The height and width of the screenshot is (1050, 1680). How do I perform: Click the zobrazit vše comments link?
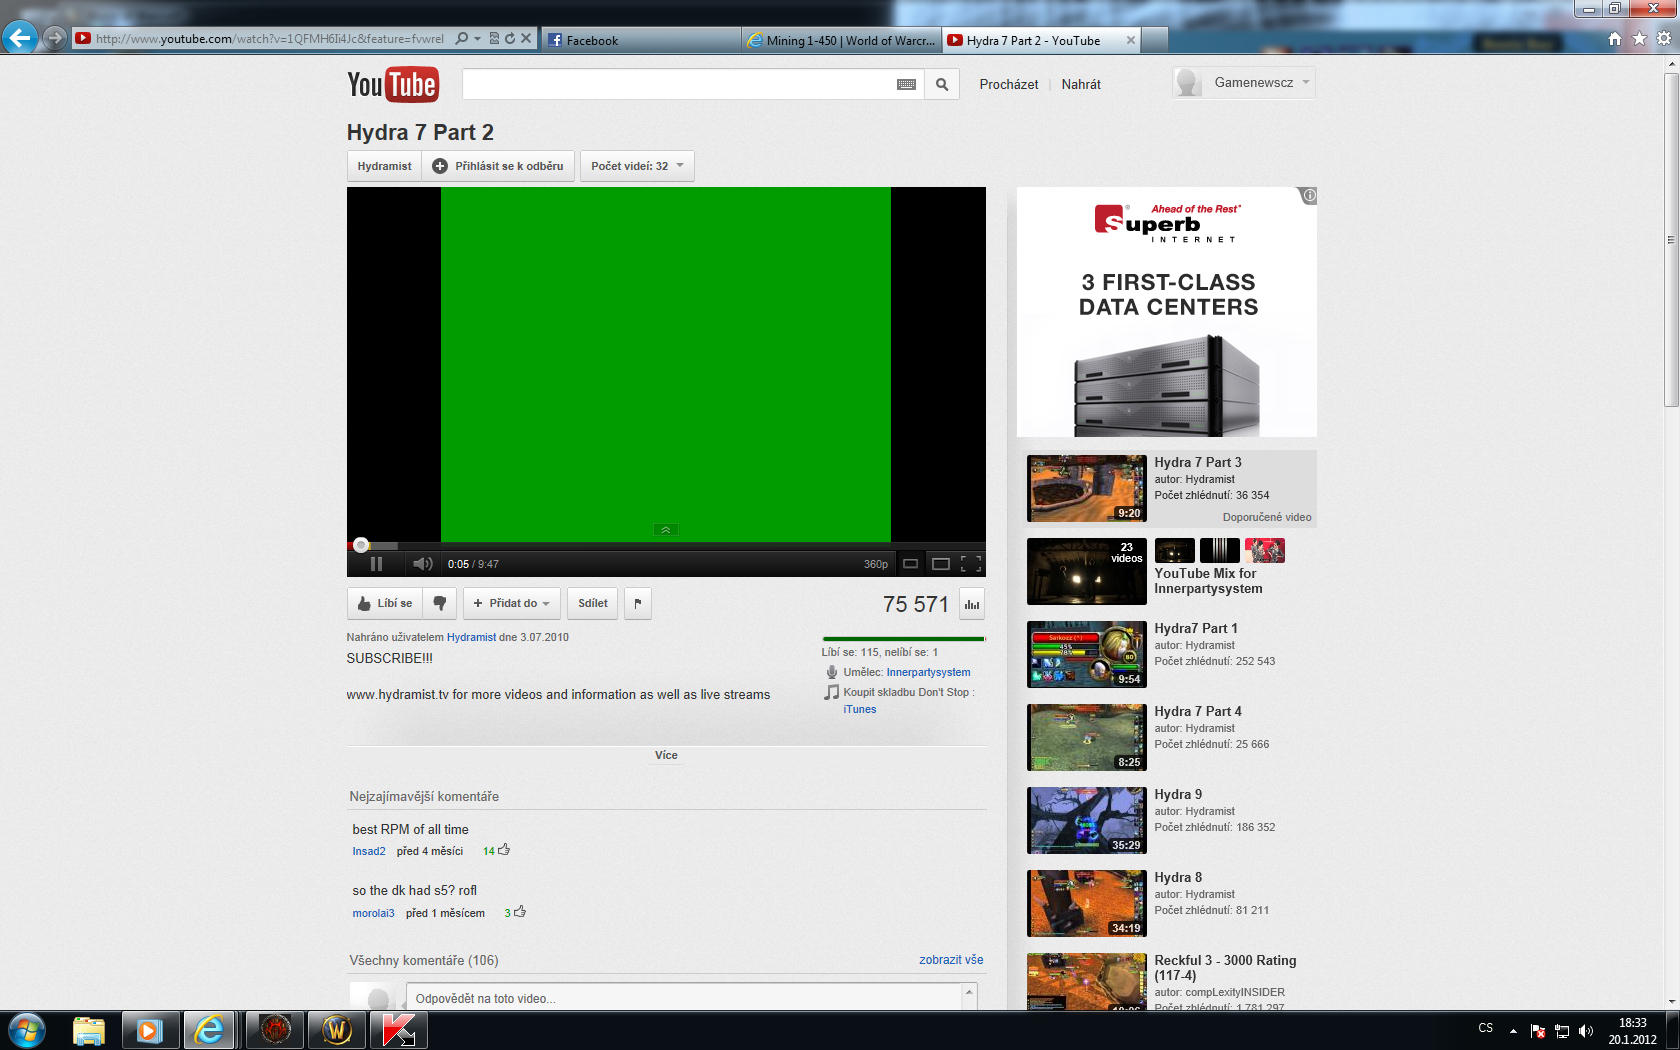[951, 960]
